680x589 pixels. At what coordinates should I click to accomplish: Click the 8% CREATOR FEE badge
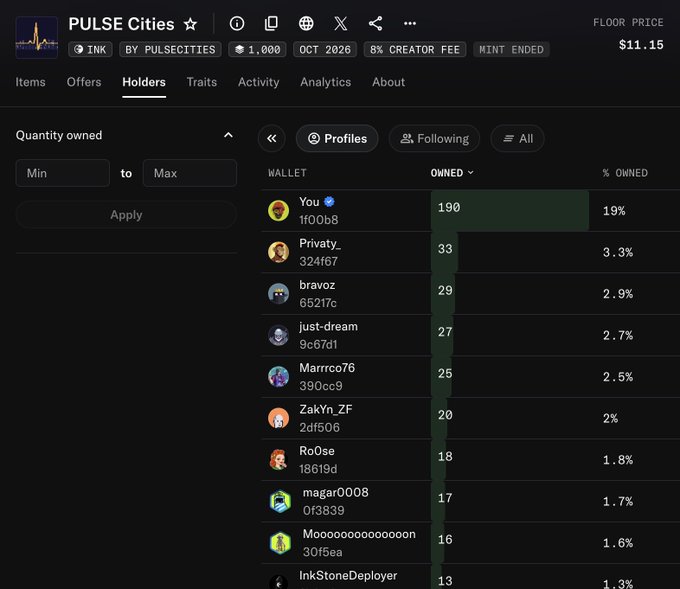click(x=415, y=49)
